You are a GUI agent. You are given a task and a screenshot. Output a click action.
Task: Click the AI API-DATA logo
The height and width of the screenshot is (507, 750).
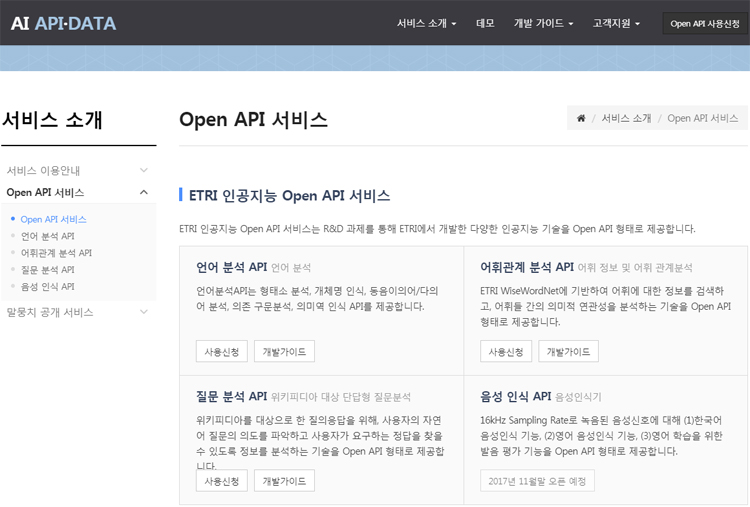coord(63,23)
